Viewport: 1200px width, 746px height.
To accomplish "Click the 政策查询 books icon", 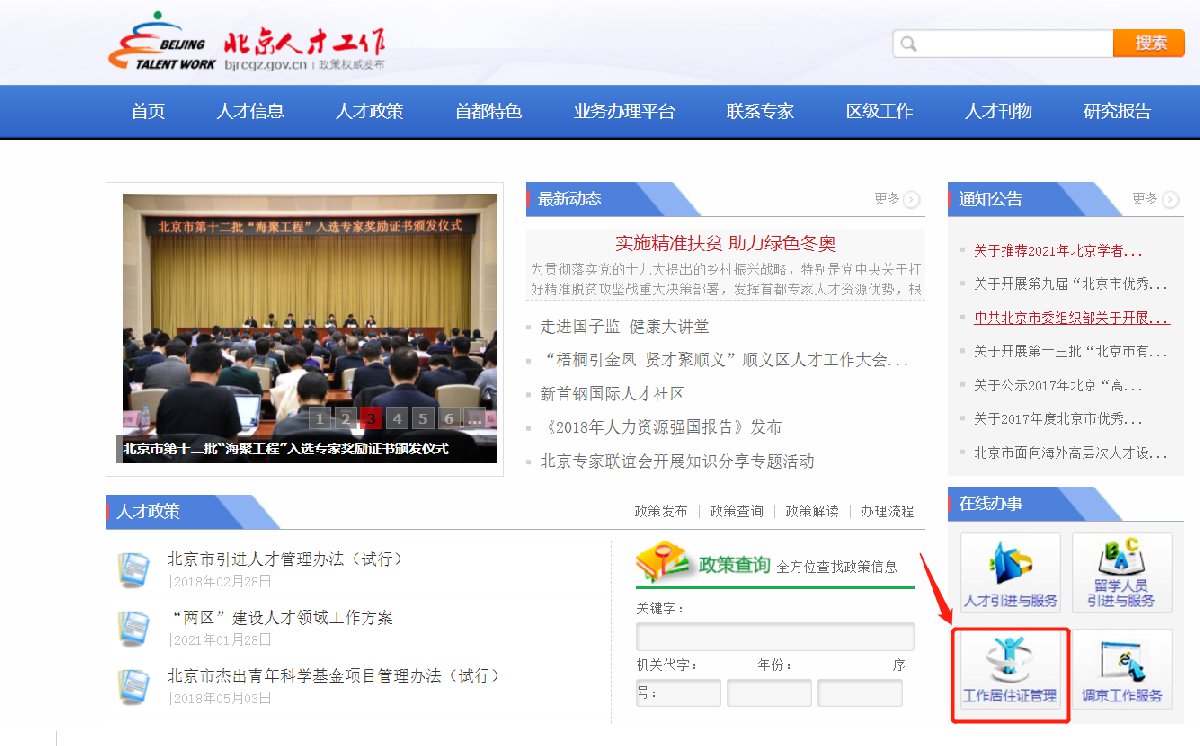I will pyautogui.click(x=664, y=562).
